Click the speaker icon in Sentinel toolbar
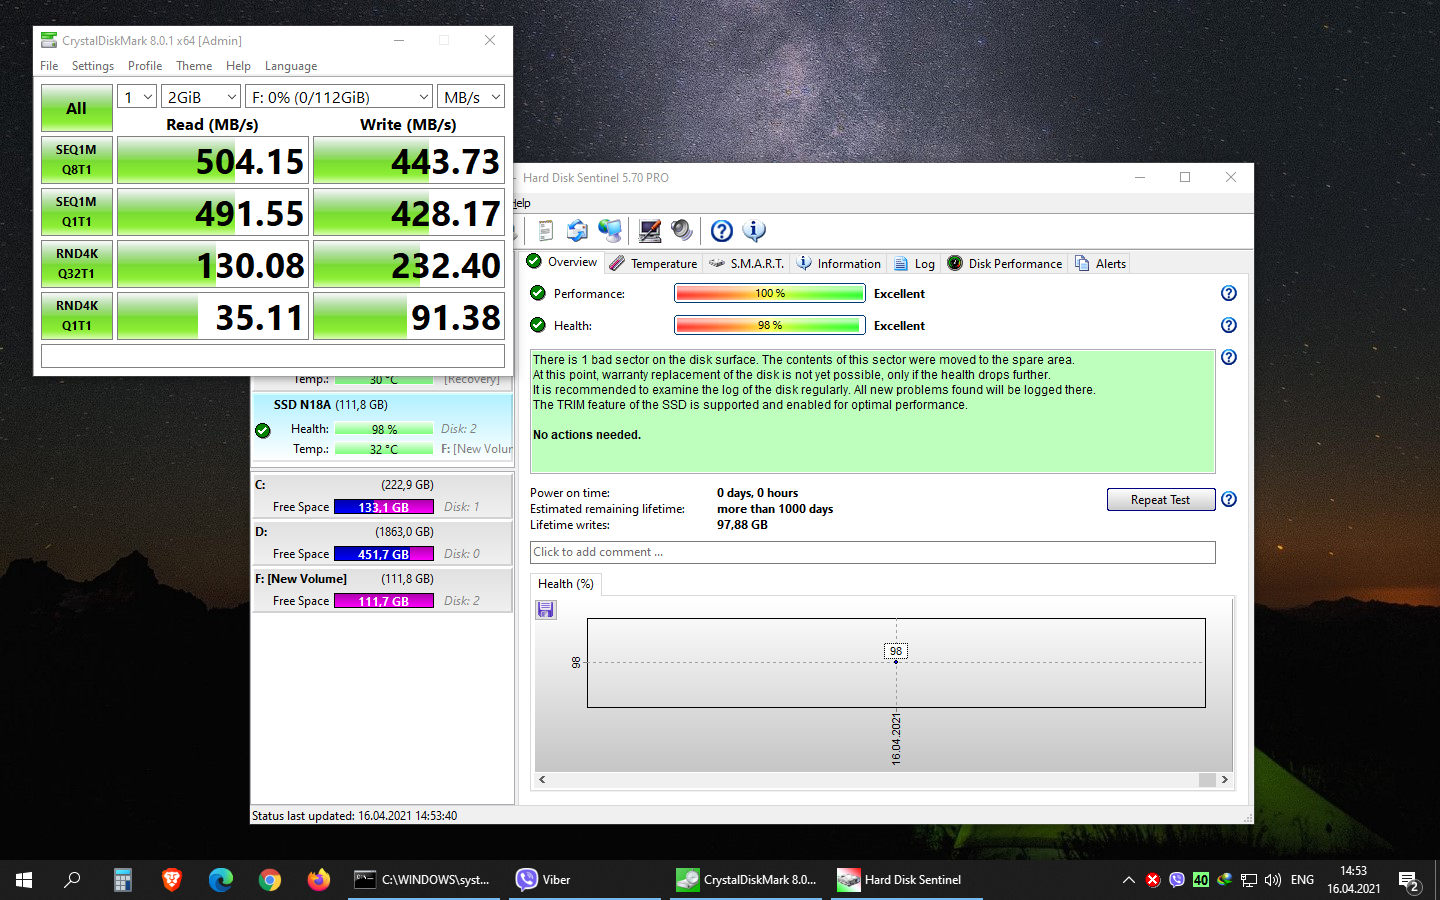This screenshot has height=900, width=1440. [x=682, y=231]
